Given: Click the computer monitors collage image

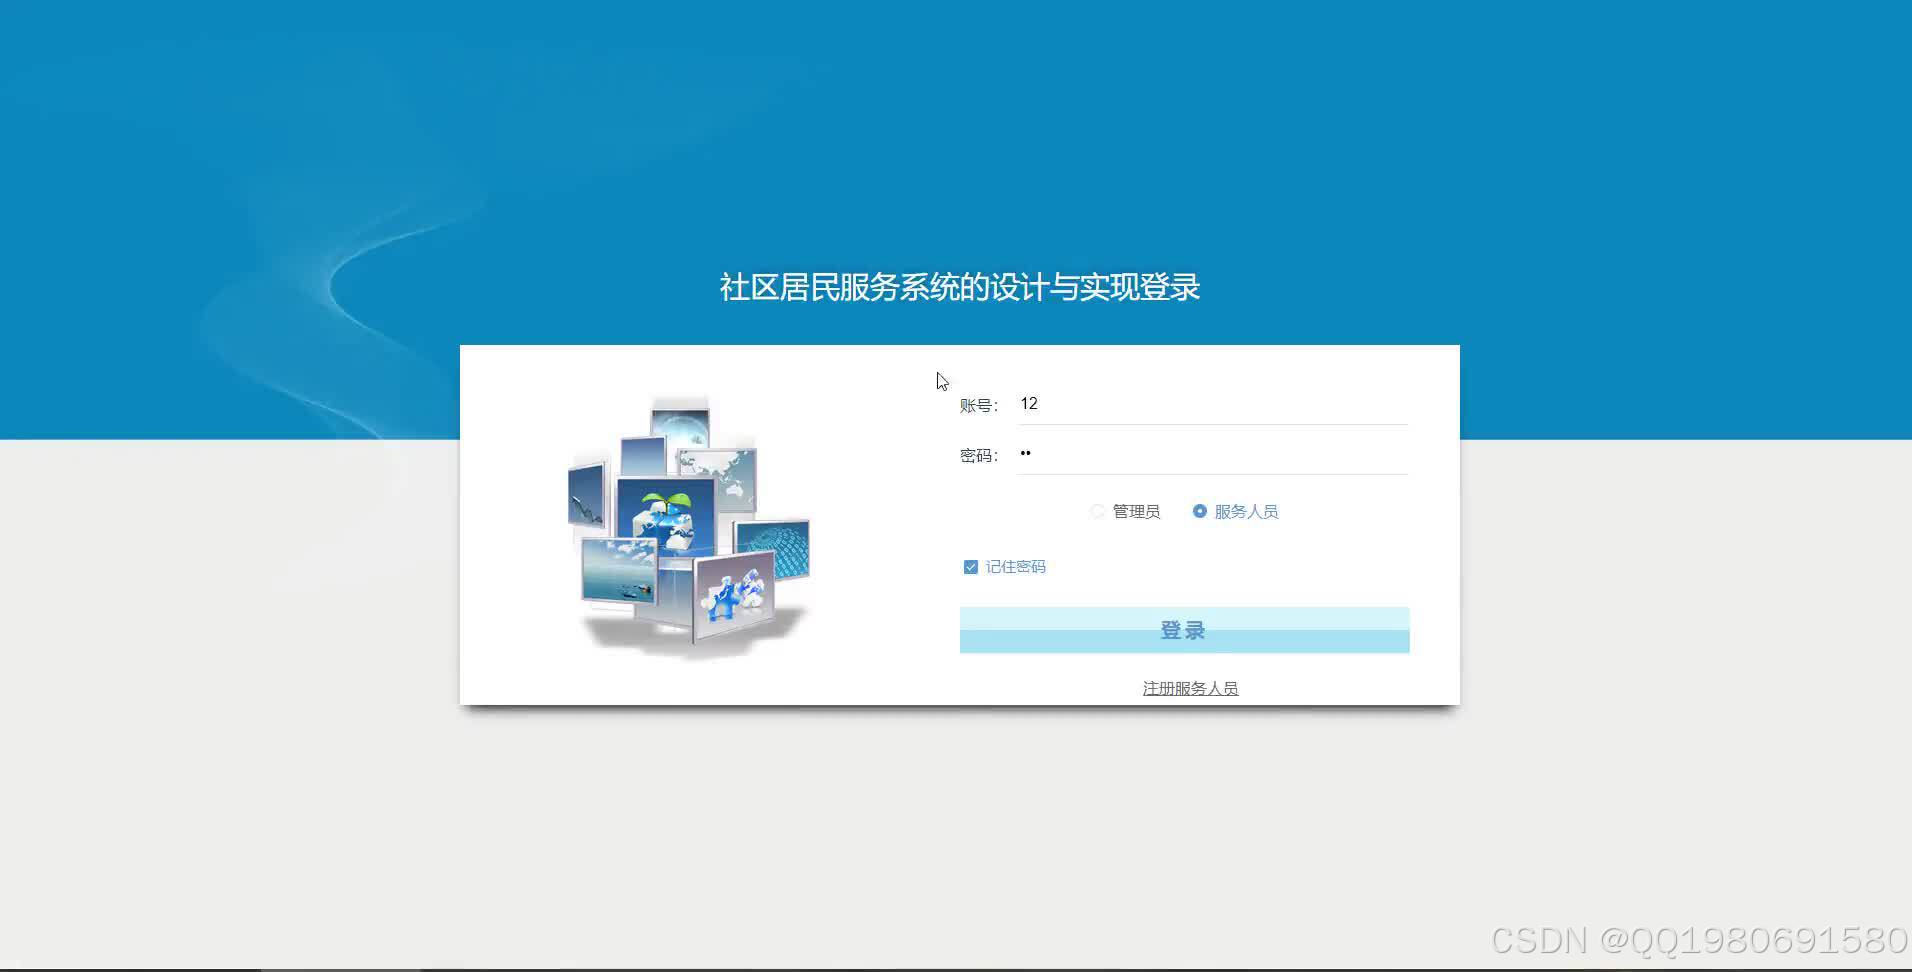Looking at the screenshot, I should (x=690, y=525).
